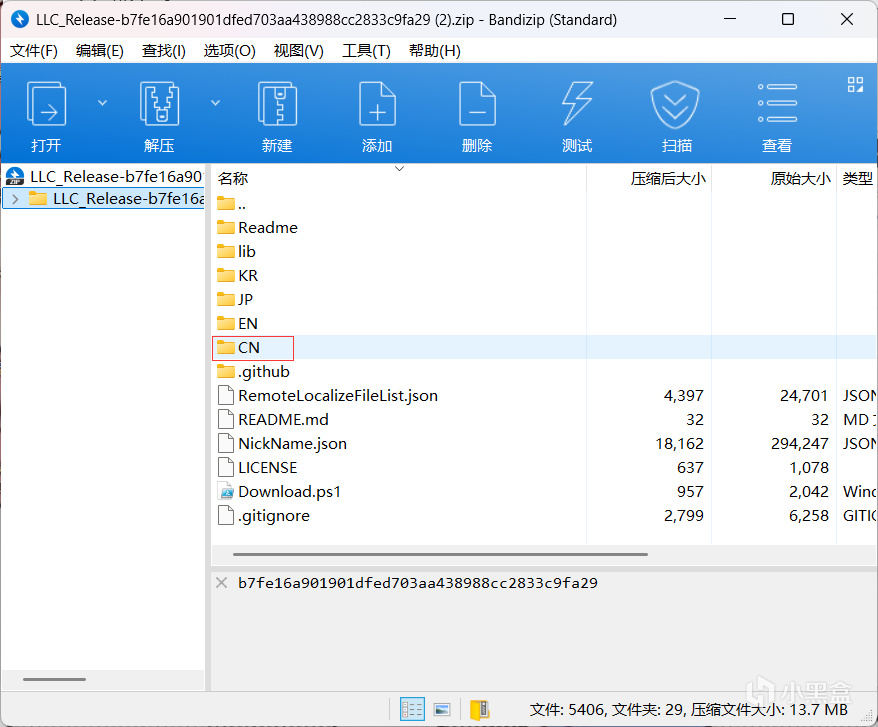
Task: Expand the LLC_Release folder tree node
Action: pos(15,199)
